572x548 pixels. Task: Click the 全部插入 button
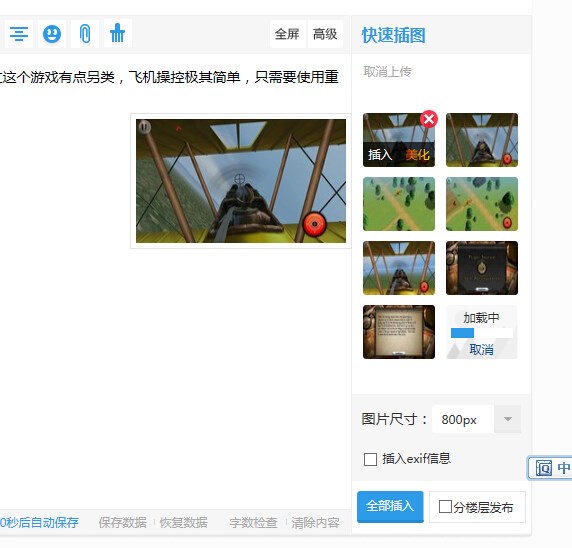point(390,506)
